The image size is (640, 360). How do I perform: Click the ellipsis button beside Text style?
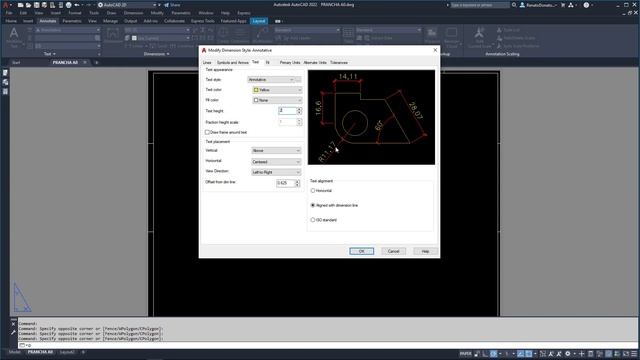(x=299, y=80)
